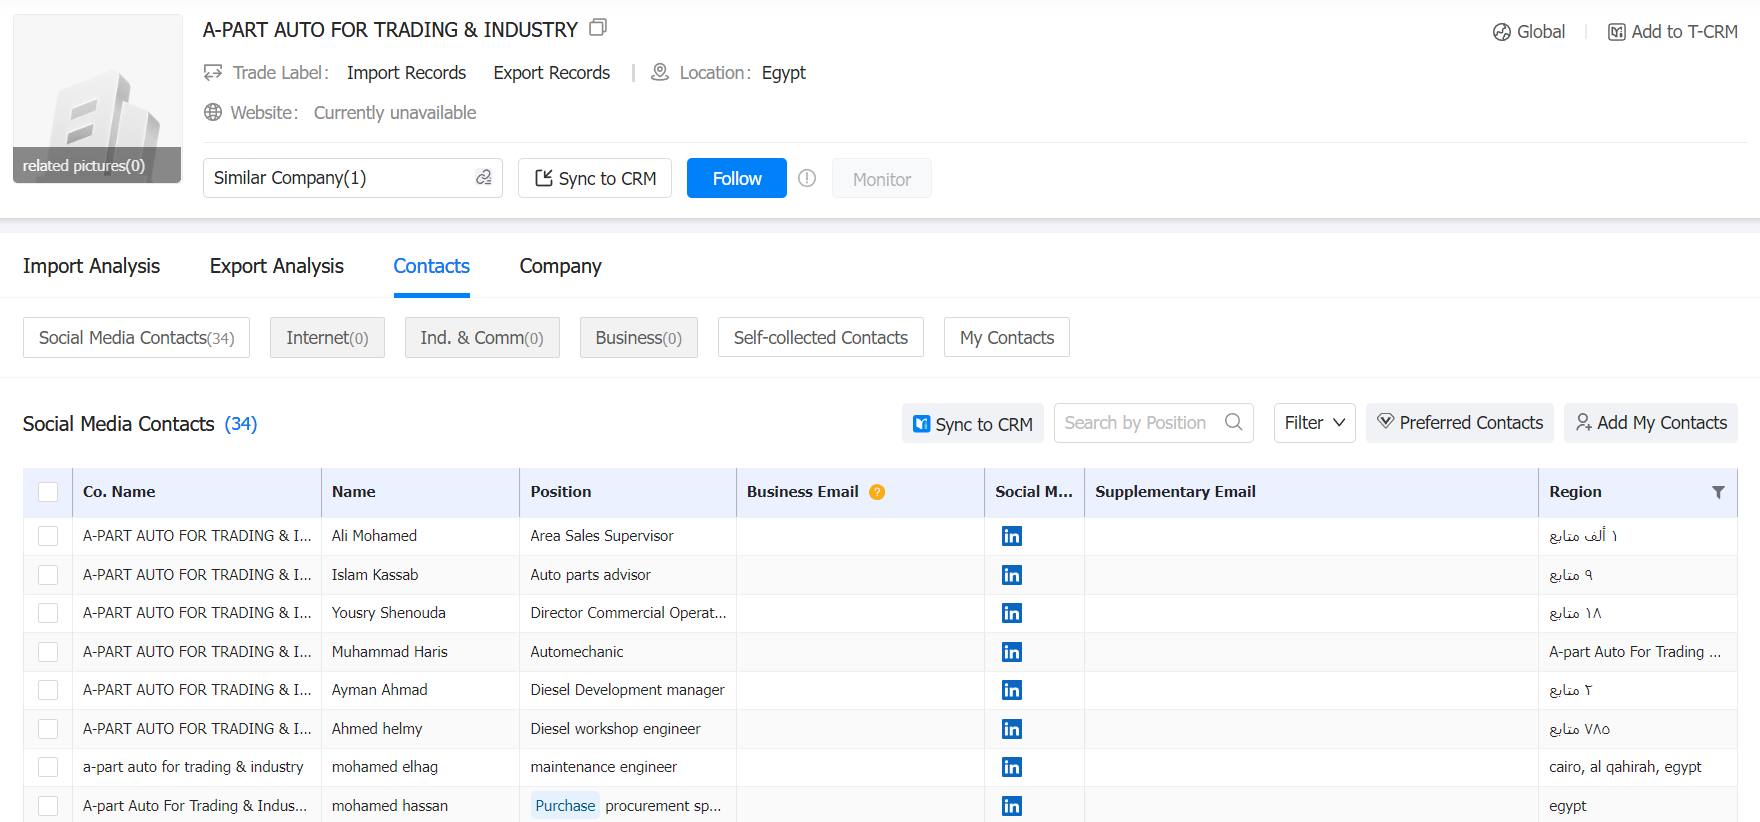Open LinkedIn profile for Muhammad Haris
The width and height of the screenshot is (1760, 822).
coord(1011,652)
